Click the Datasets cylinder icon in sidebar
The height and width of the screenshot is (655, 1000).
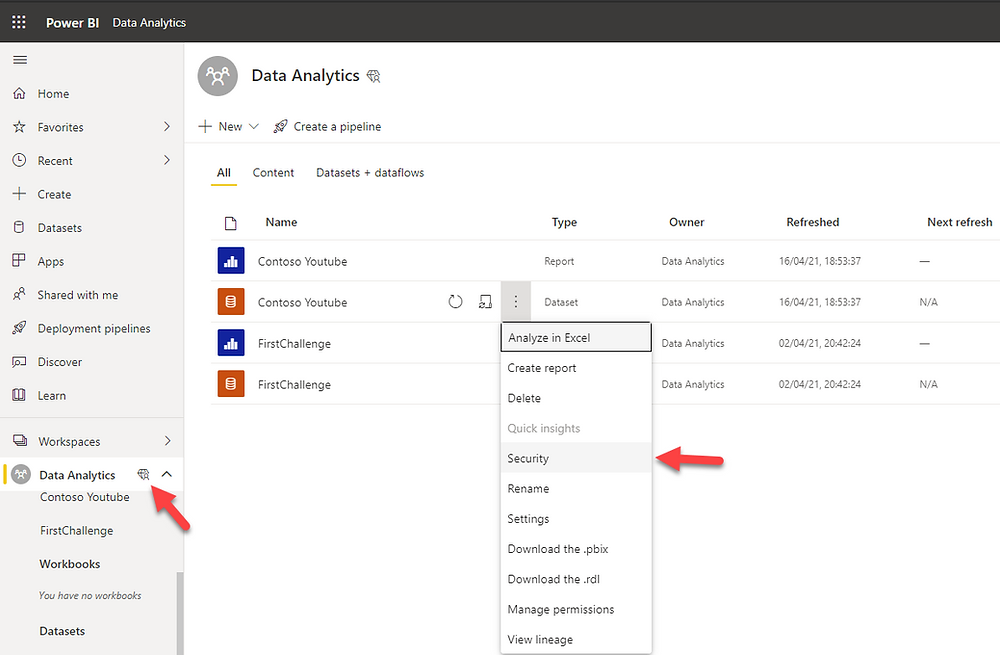20,227
